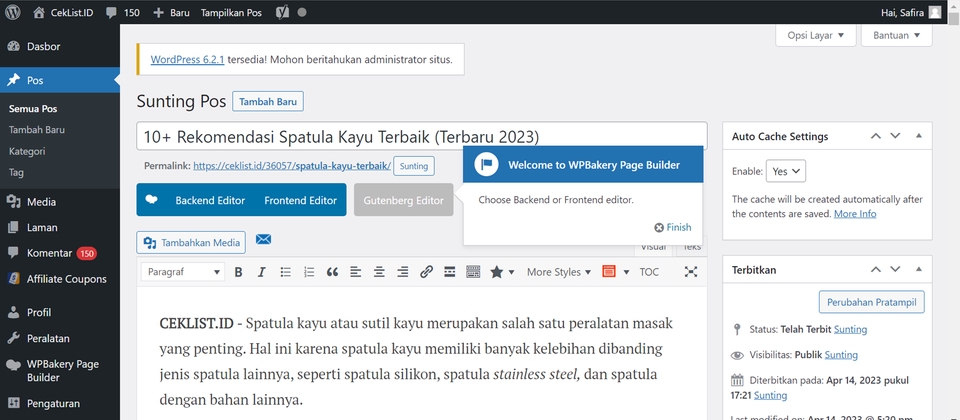Viewport: 960px width, 420px height.
Task: Apply italic formatting
Action: [x=261, y=272]
